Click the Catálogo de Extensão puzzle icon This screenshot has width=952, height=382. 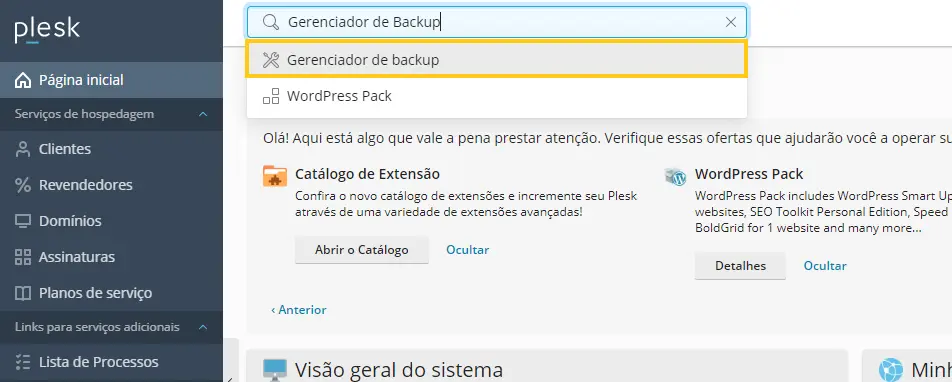(x=275, y=176)
